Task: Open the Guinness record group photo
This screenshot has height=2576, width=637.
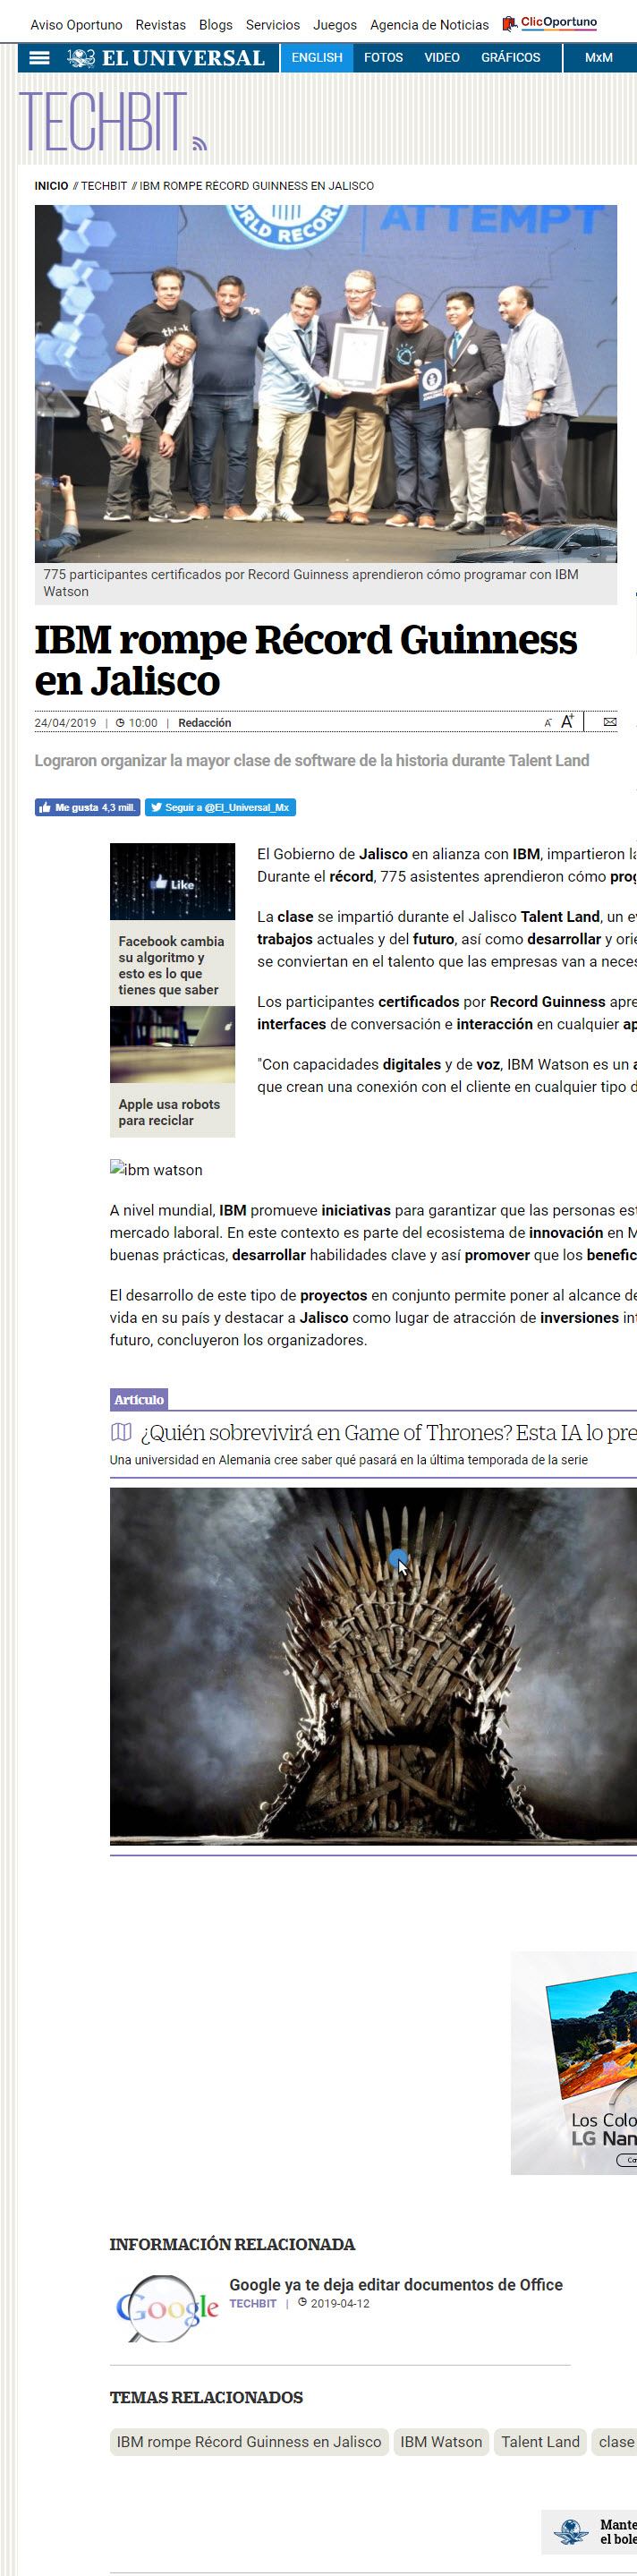Action: click(326, 383)
